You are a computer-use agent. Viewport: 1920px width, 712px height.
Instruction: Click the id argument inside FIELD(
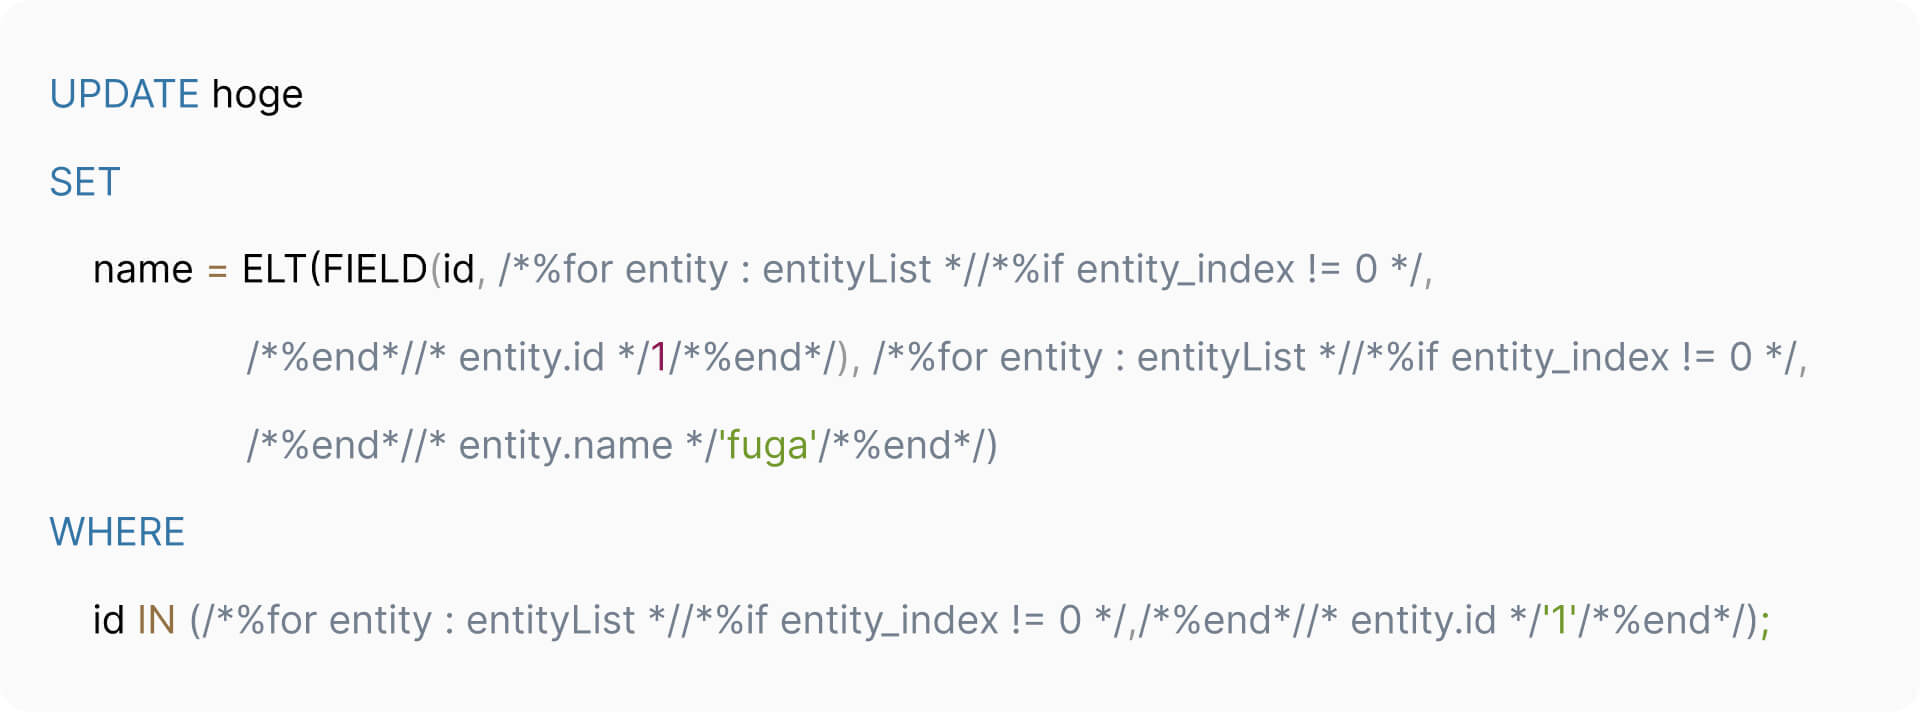[458, 269]
